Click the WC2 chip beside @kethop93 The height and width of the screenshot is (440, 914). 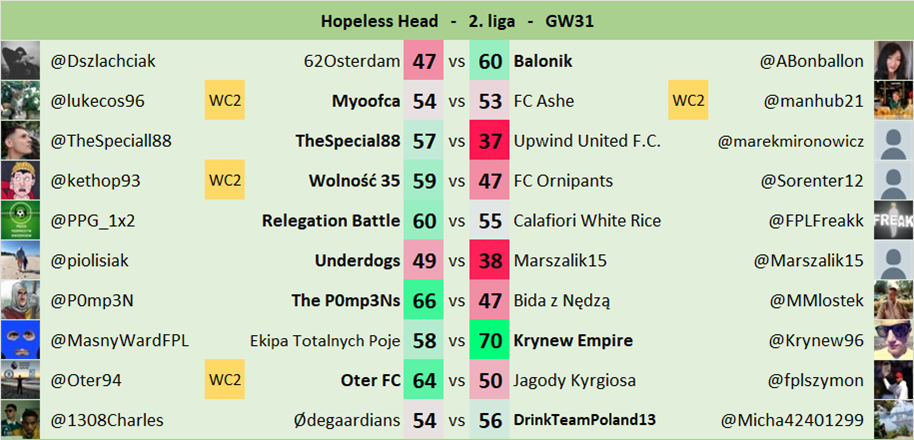tap(224, 180)
